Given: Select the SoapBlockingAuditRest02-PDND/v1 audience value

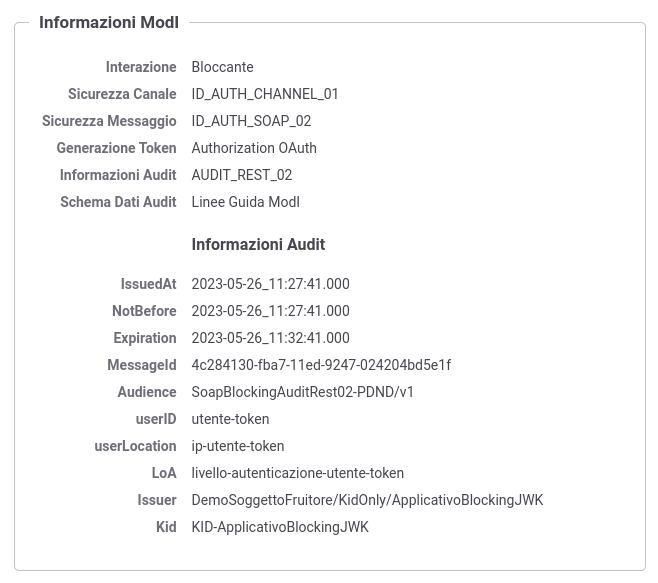Looking at the screenshot, I should (303, 392).
